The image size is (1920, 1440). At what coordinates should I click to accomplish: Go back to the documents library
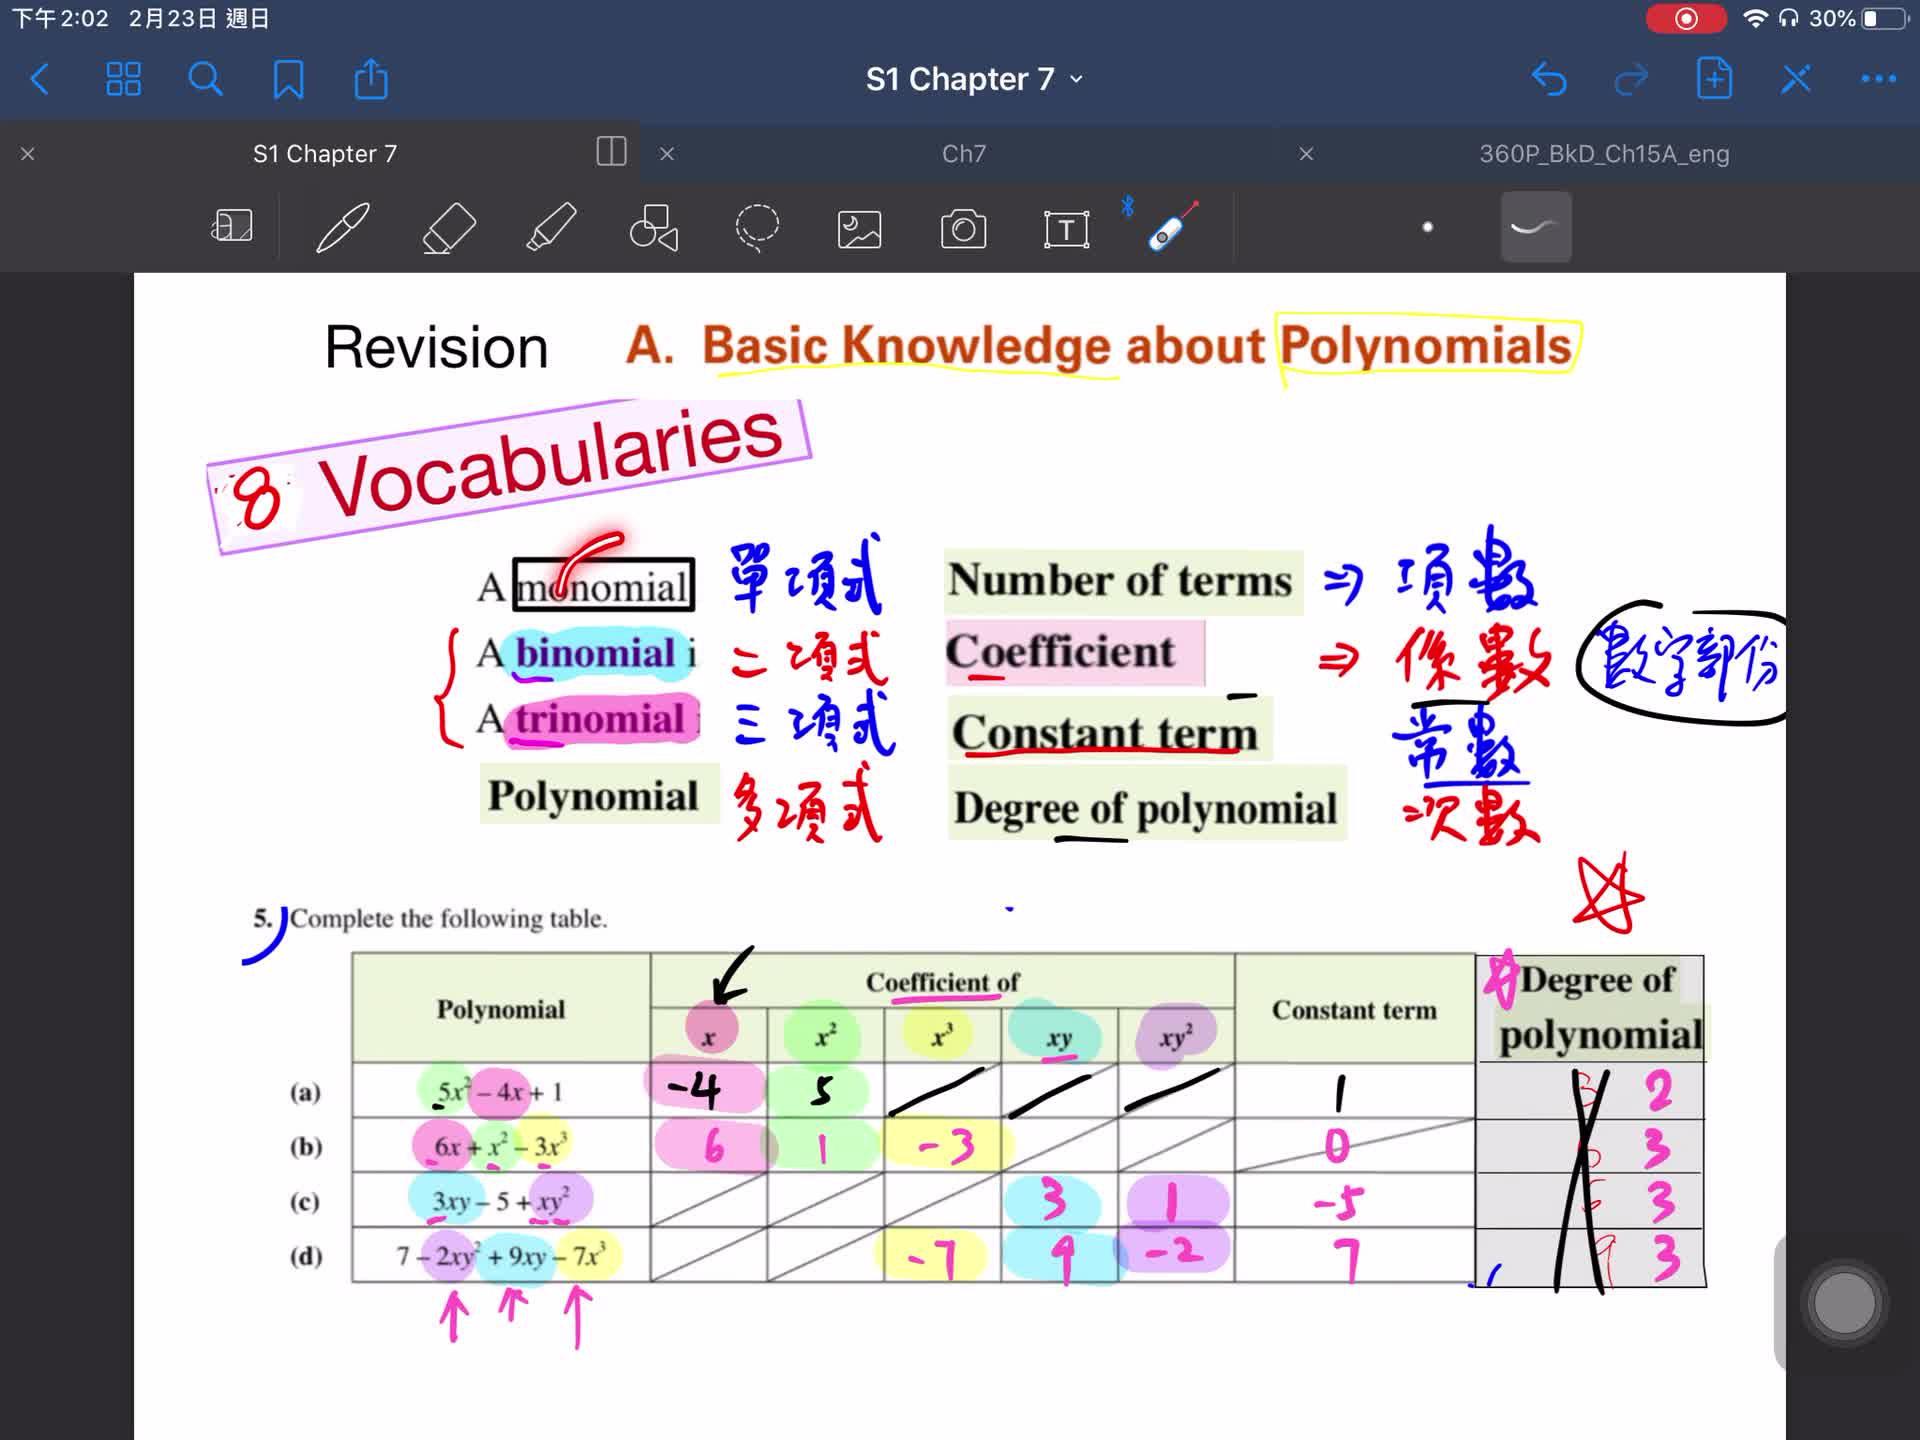click(40, 79)
